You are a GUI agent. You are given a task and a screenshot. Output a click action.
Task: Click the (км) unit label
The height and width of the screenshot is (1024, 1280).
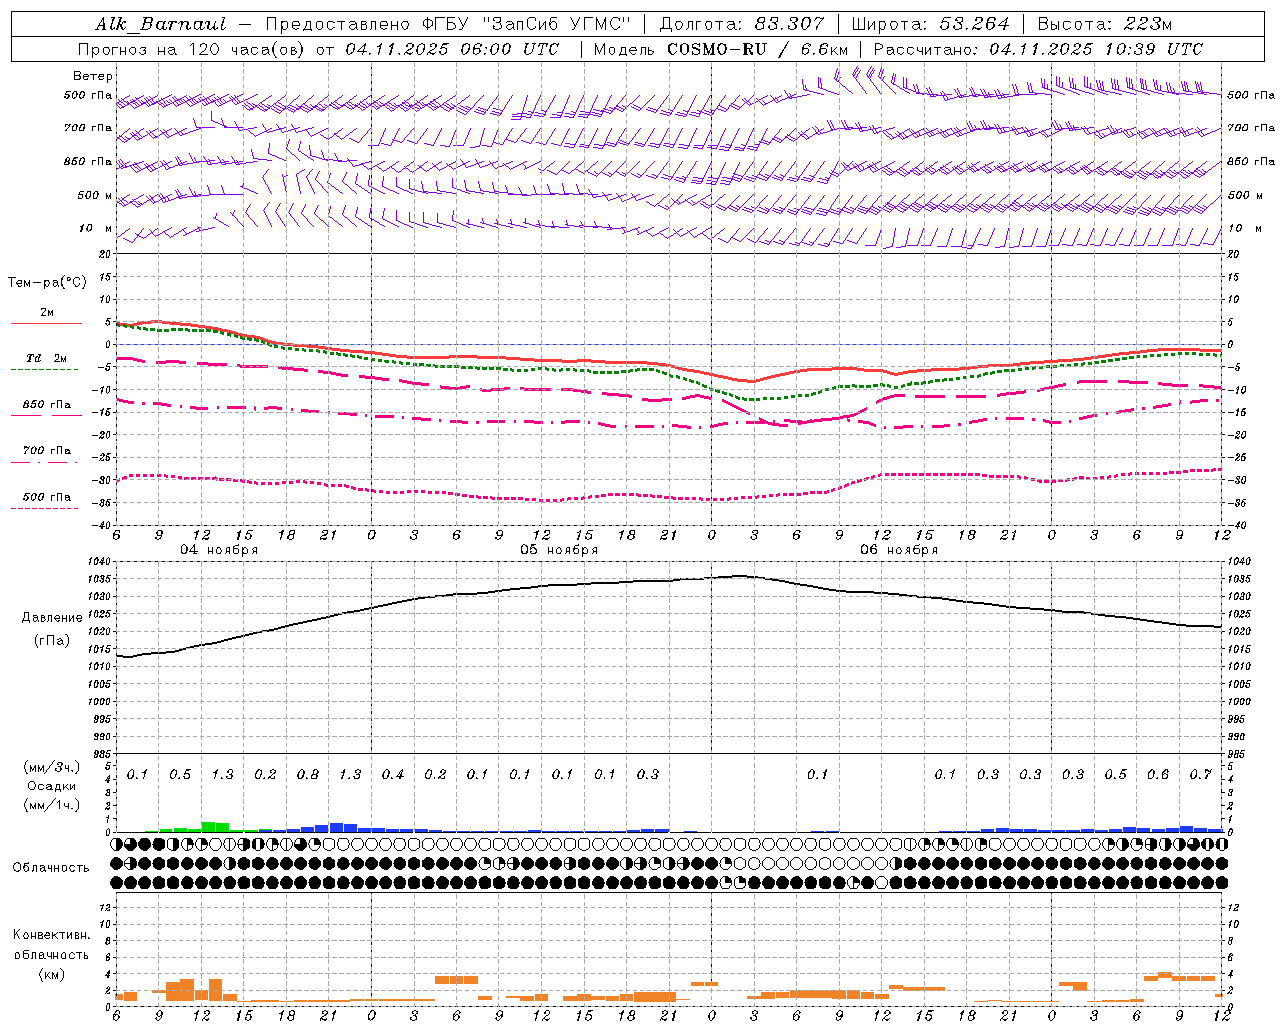[52, 974]
